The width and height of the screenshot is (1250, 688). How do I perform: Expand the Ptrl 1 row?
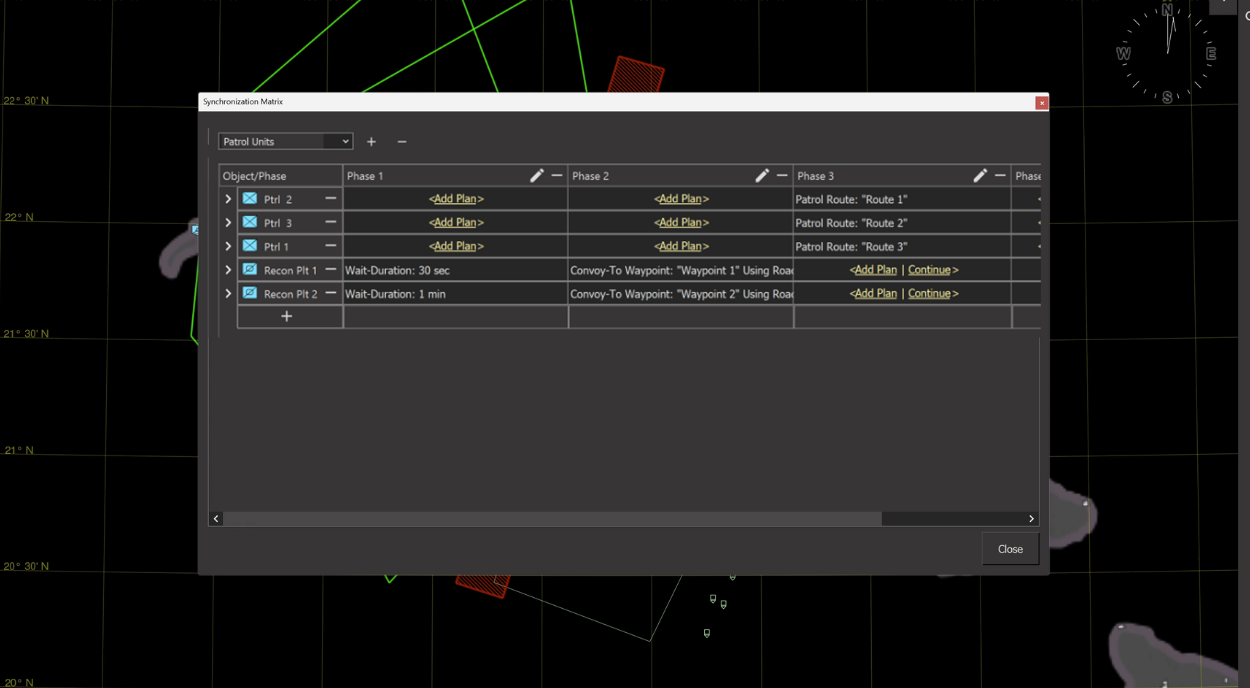(x=228, y=246)
